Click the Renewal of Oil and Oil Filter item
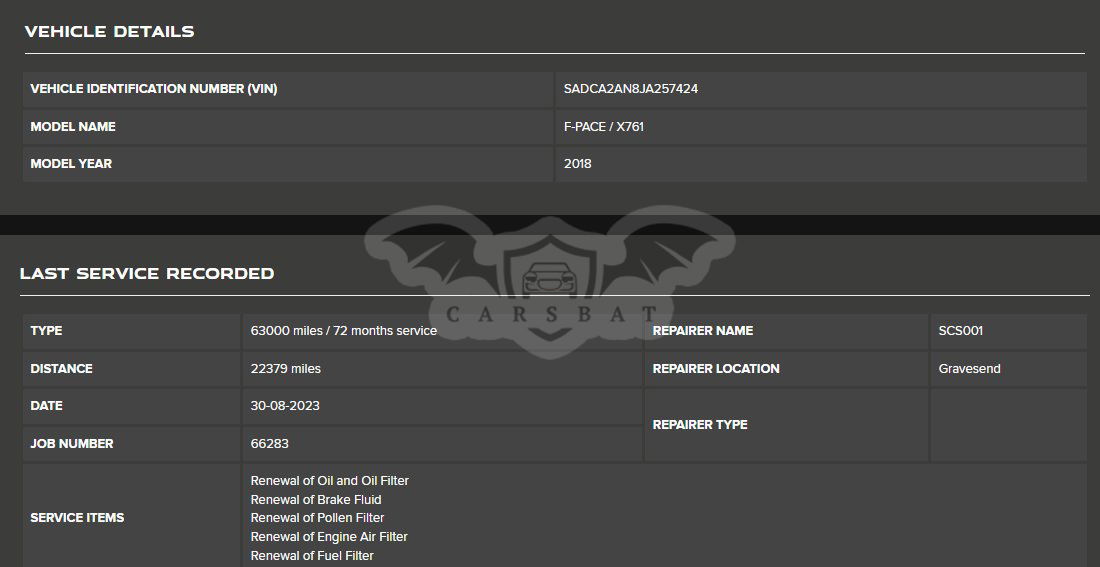Viewport: 1100px width, 567px height. 329,481
